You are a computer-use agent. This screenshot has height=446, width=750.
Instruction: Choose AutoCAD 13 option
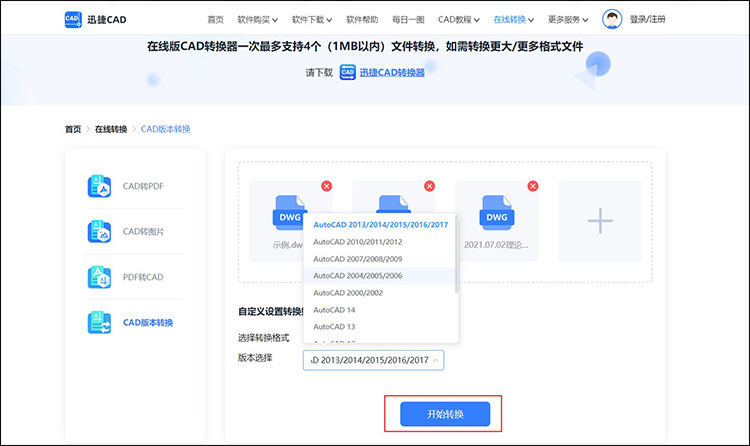pos(381,327)
